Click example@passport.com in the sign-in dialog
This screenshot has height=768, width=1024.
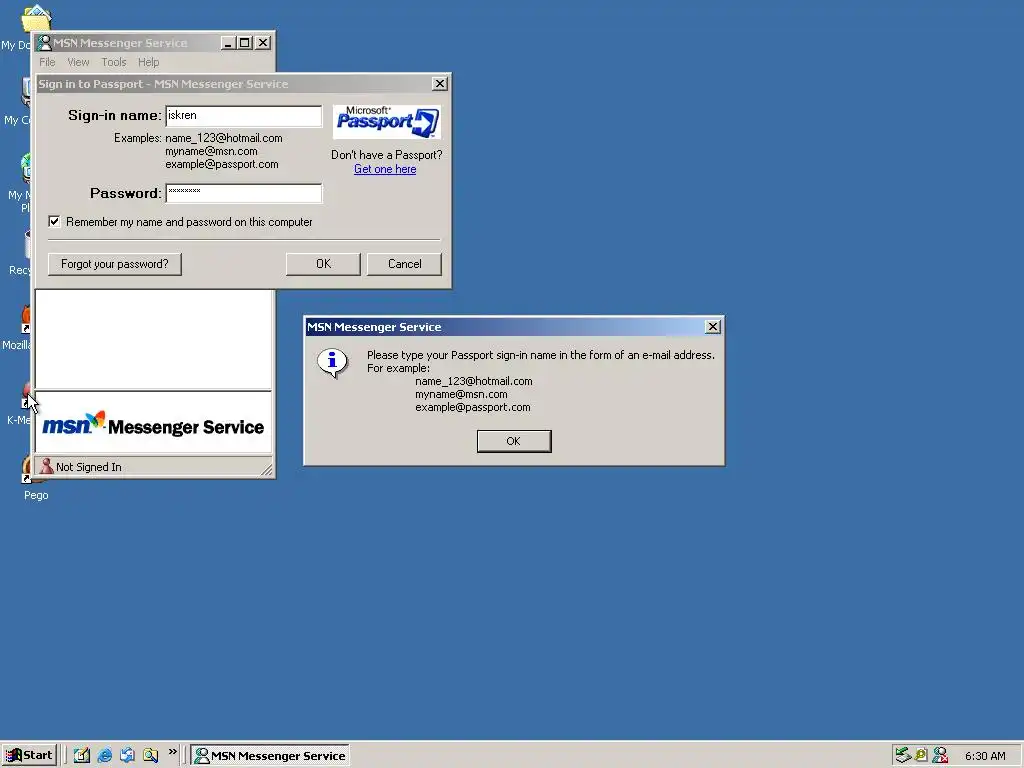click(x=221, y=165)
